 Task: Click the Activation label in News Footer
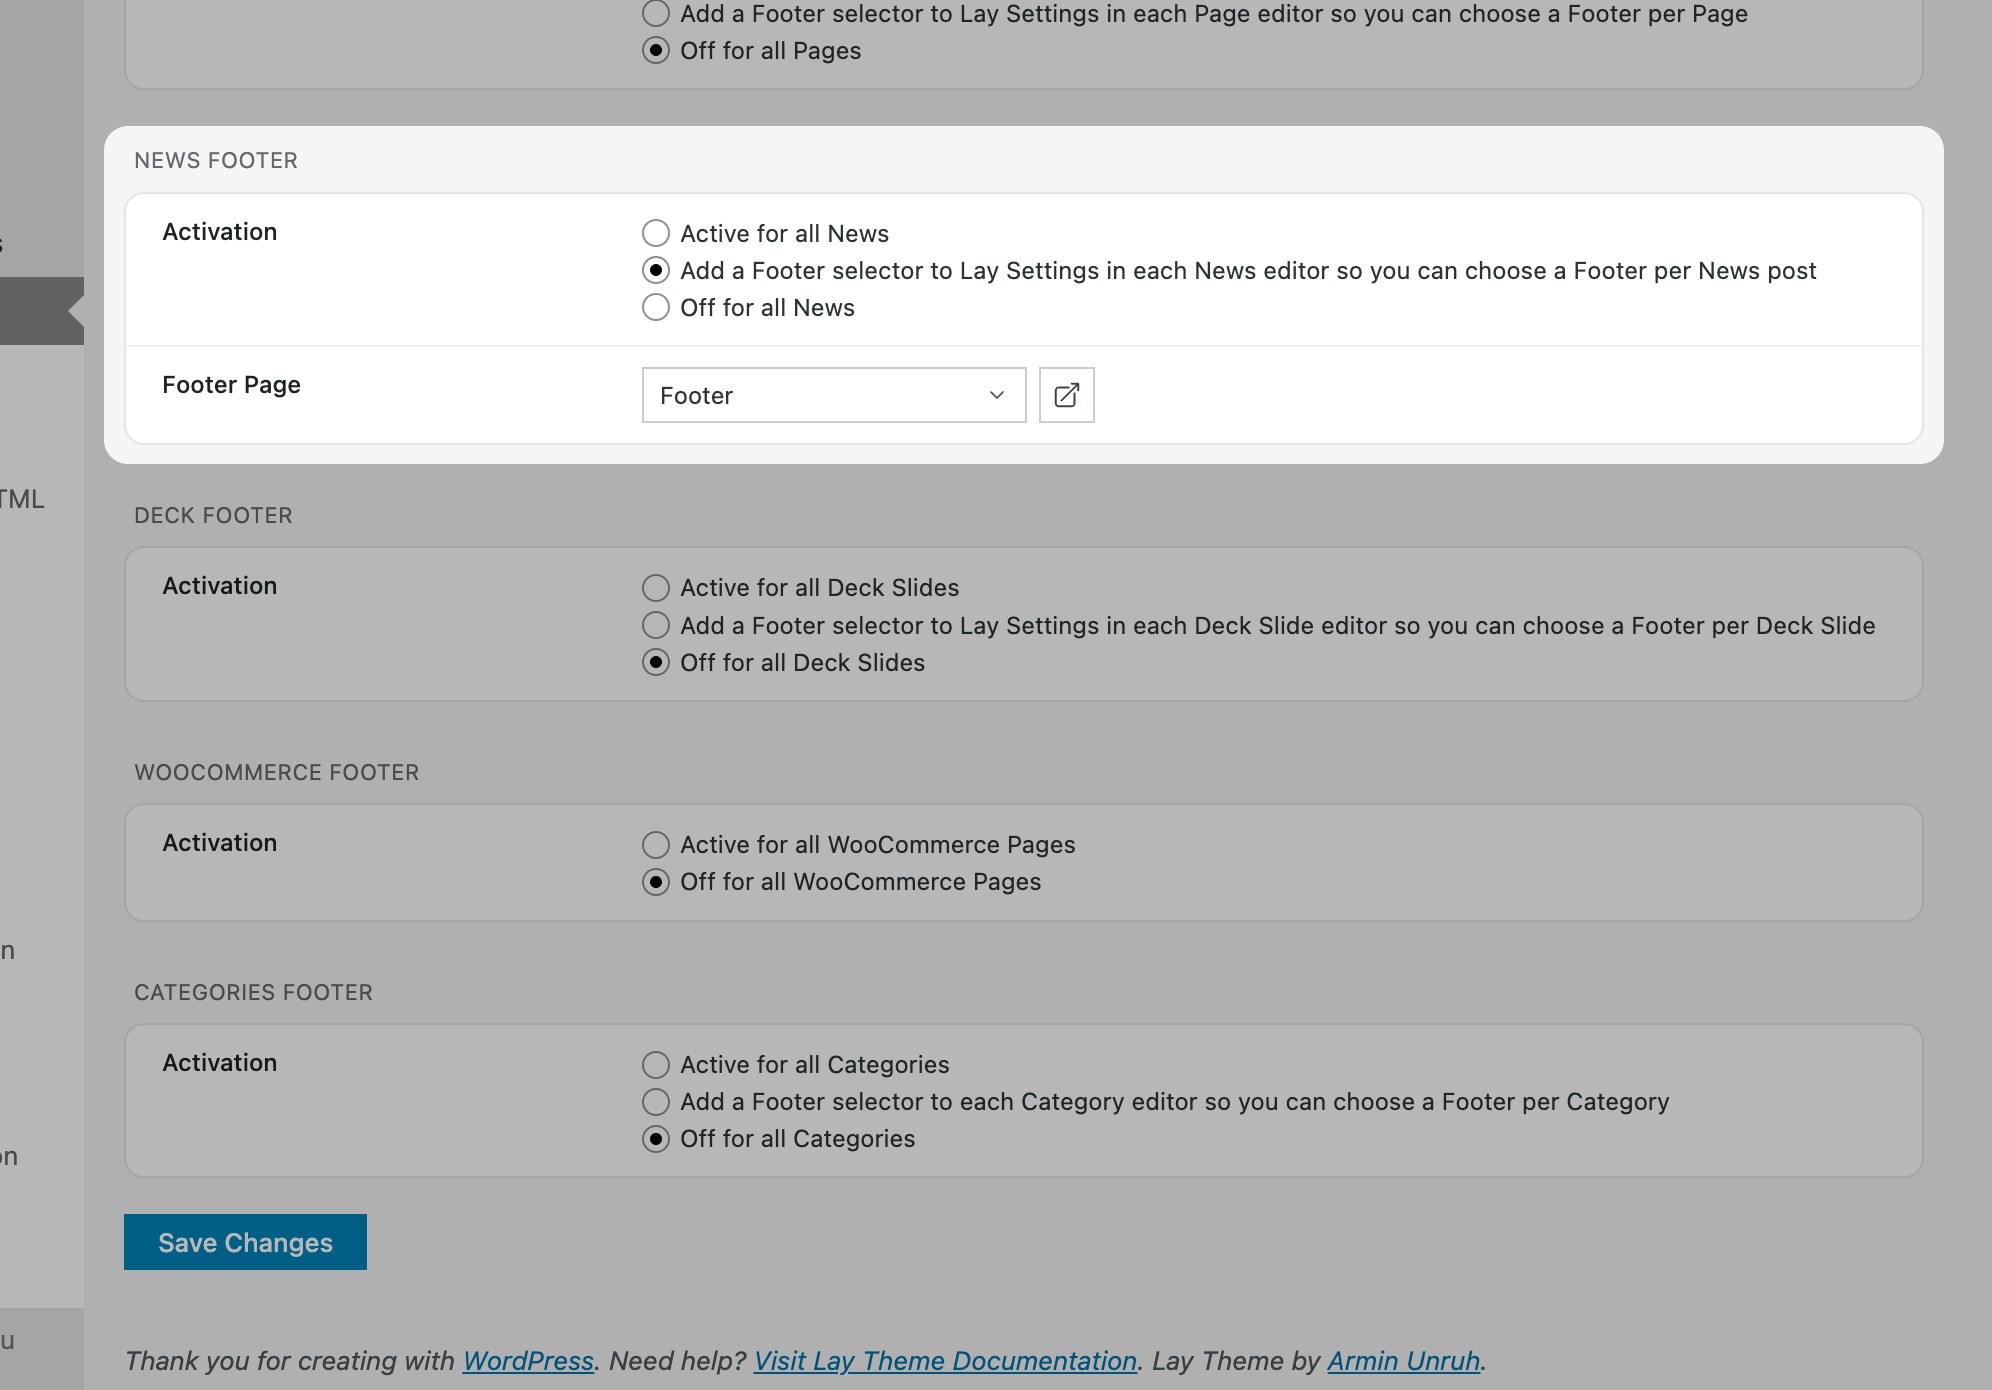point(219,232)
